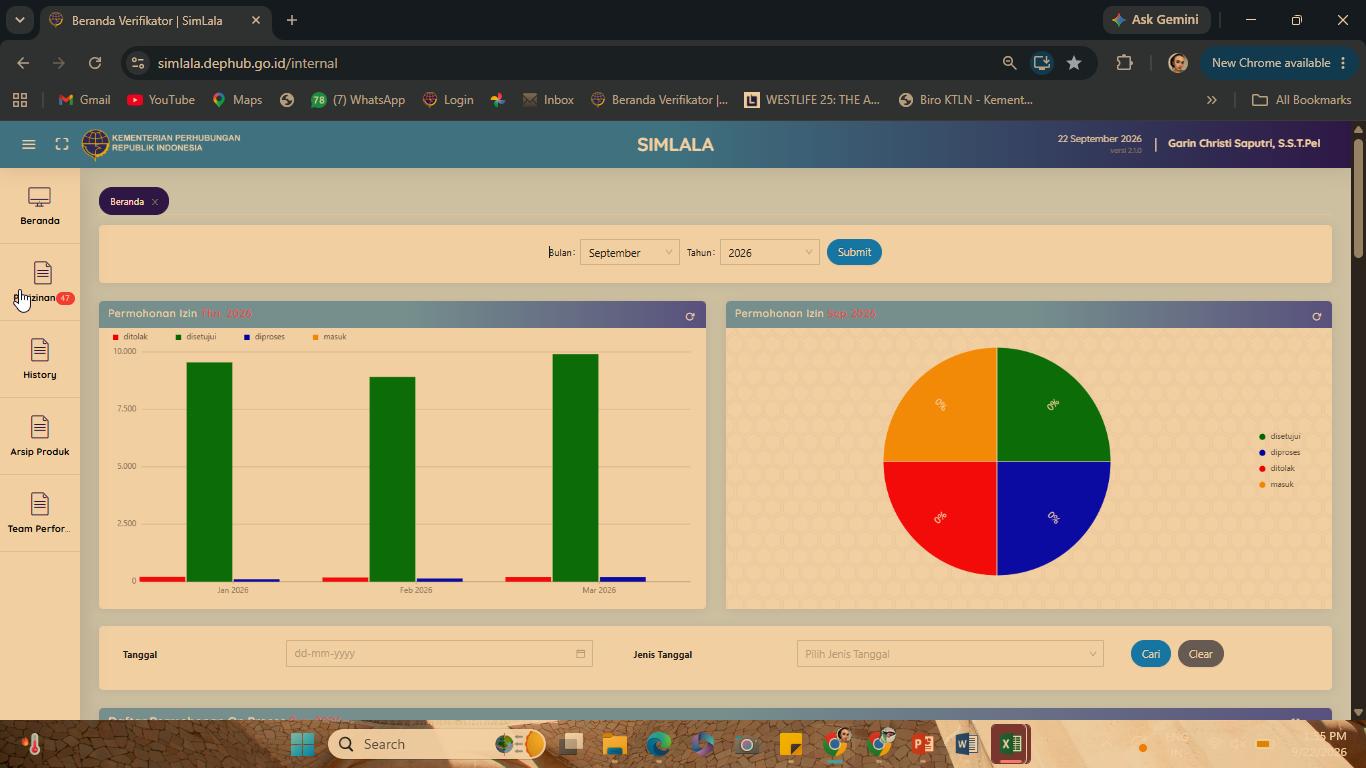Expand the Pilih Jenis Tanggal dropdown
The image size is (1366, 768).
pos(950,654)
